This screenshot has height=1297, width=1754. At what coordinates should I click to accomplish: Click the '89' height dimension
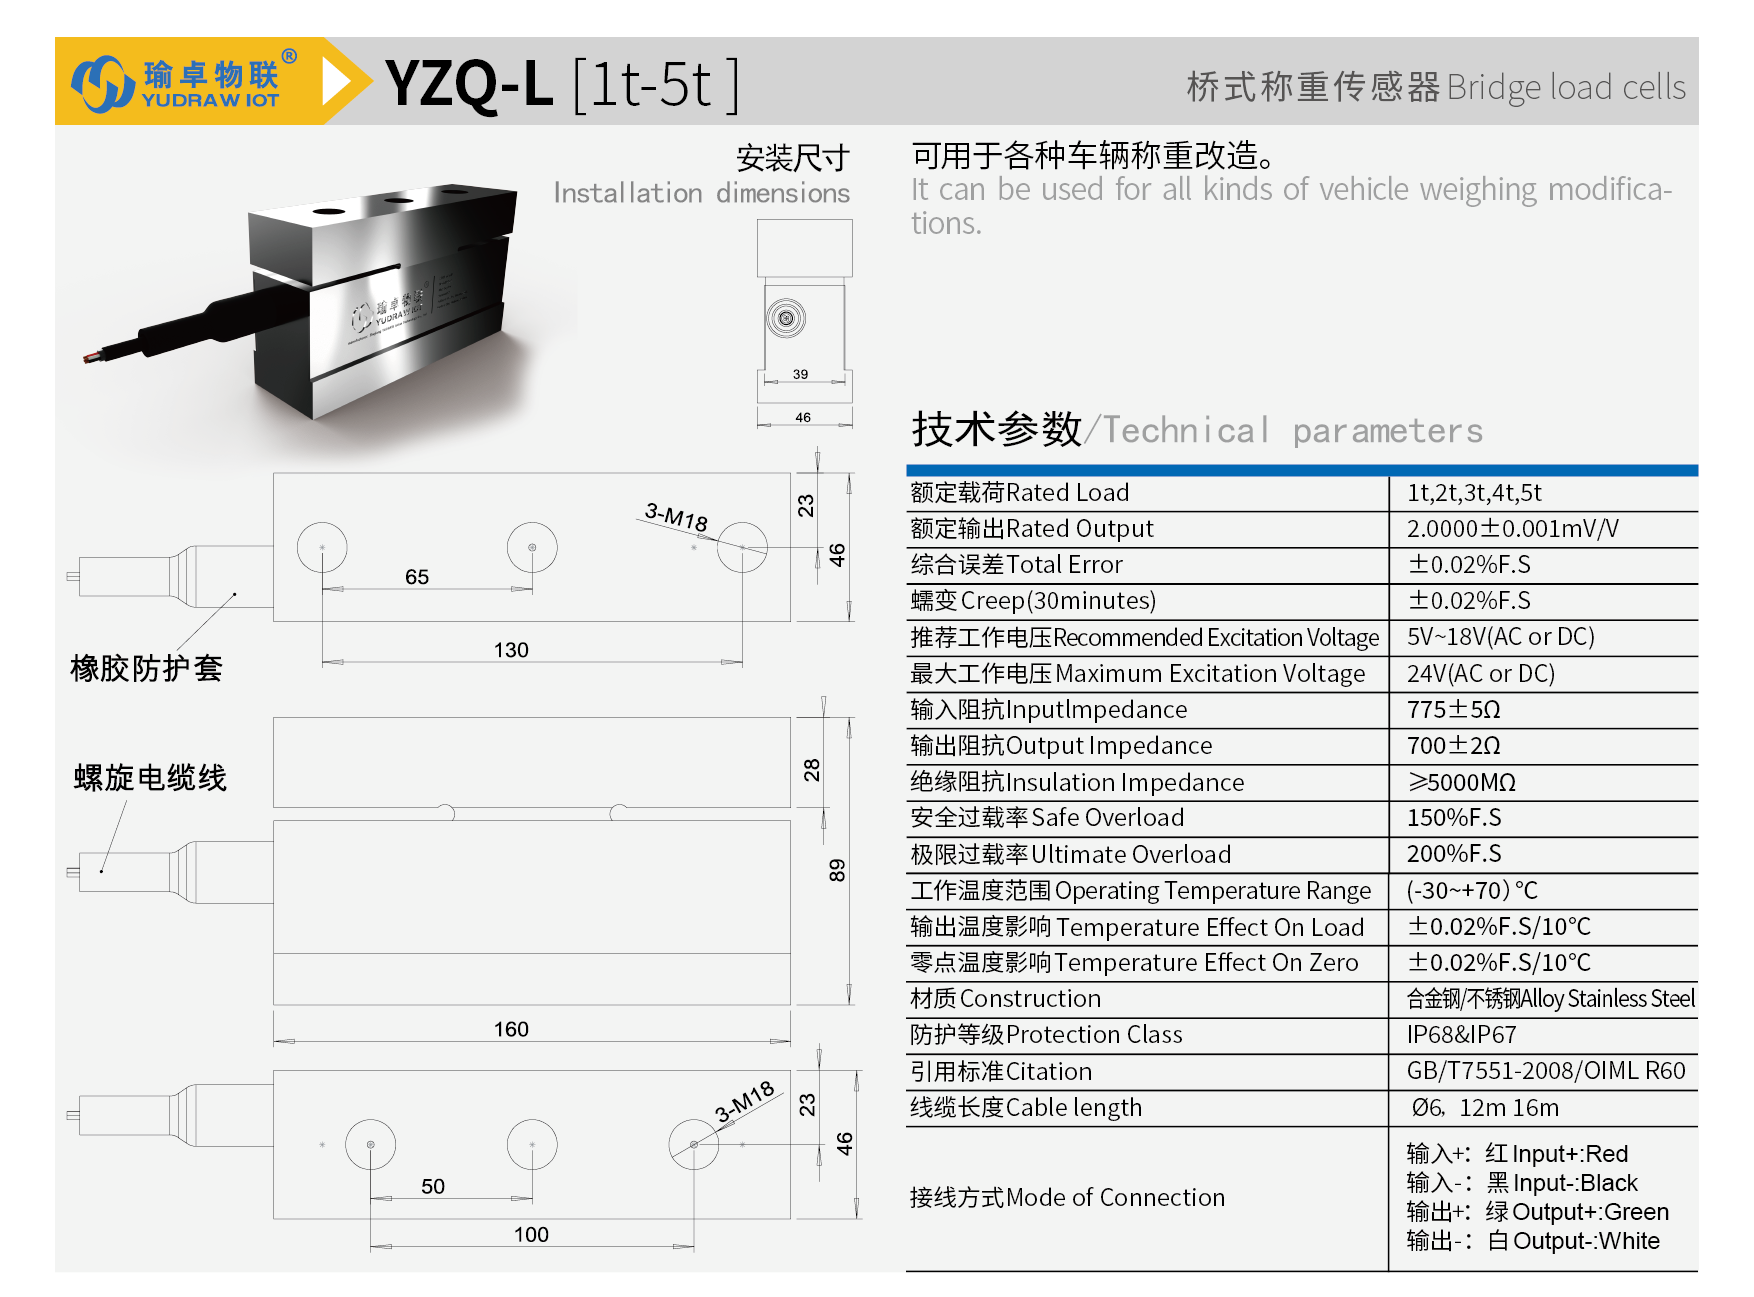point(837,870)
